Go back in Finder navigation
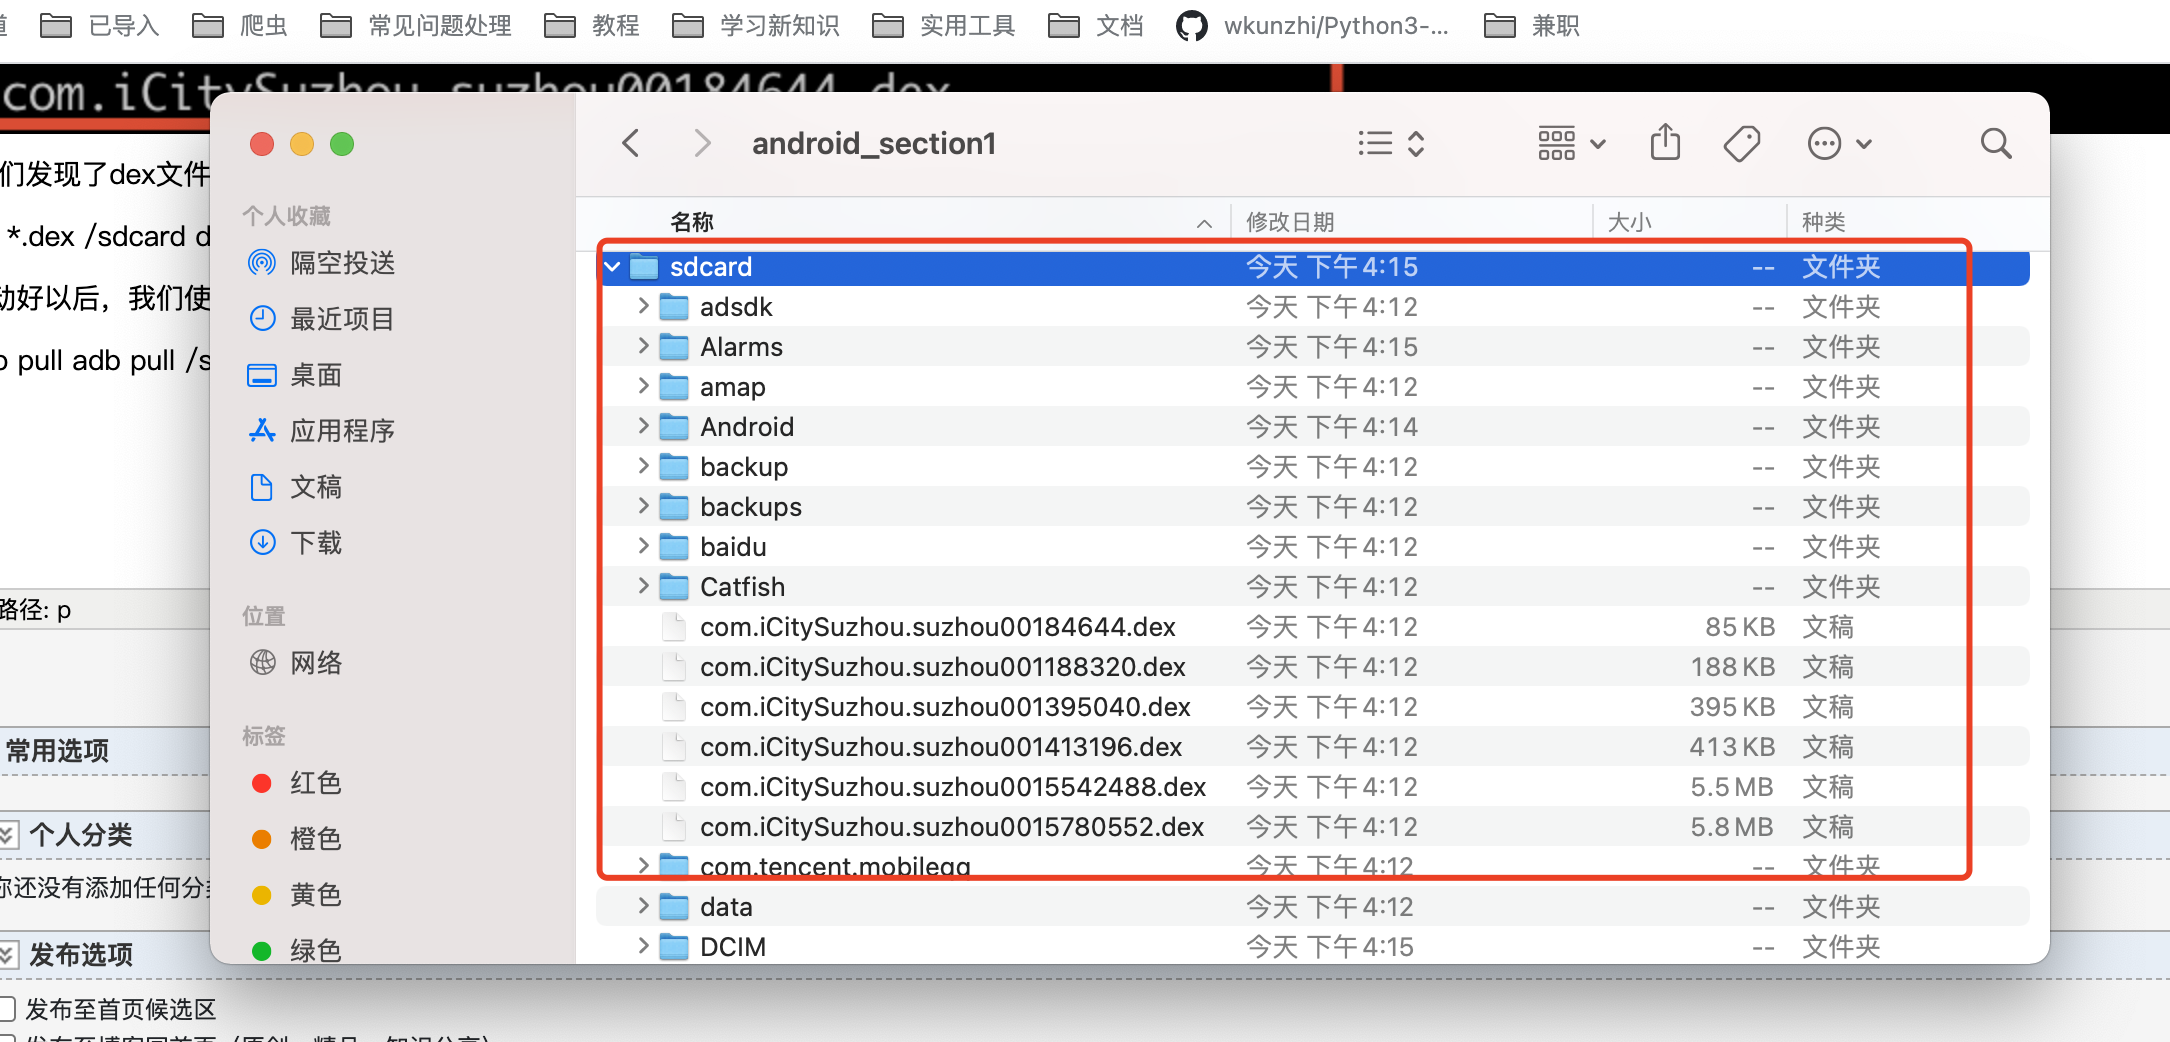Image resolution: width=2170 pixels, height=1042 pixels. pos(631,144)
